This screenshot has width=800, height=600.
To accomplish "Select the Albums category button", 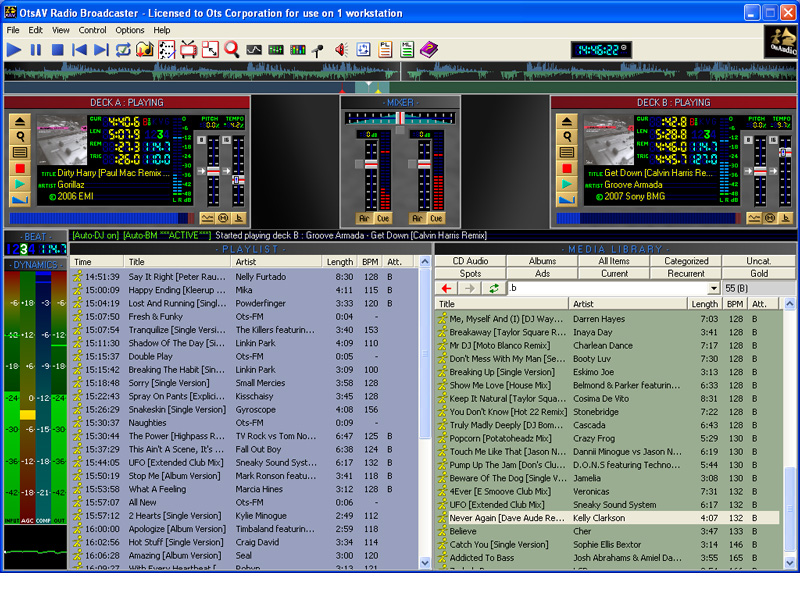I will (542, 261).
